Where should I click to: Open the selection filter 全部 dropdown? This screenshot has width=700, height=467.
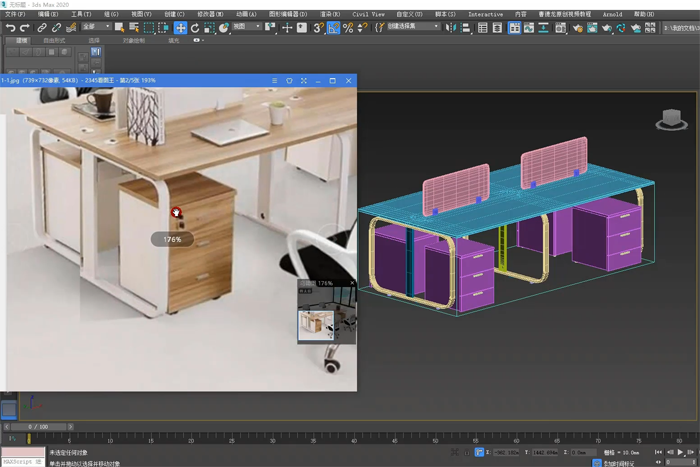(x=96, y=26)
